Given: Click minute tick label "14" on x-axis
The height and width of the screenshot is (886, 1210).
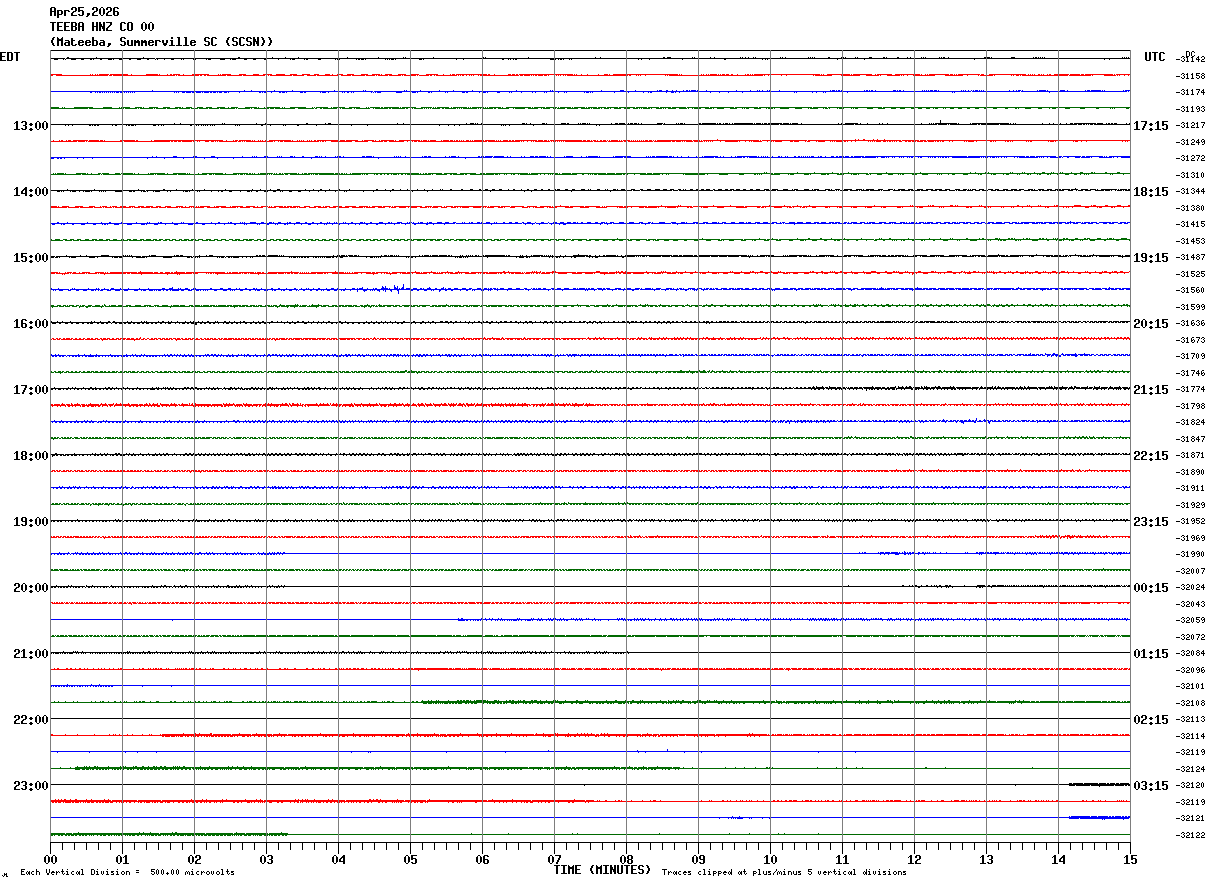Looking at the screenshot, I should pyautogui.click(x=1058, y=859).
